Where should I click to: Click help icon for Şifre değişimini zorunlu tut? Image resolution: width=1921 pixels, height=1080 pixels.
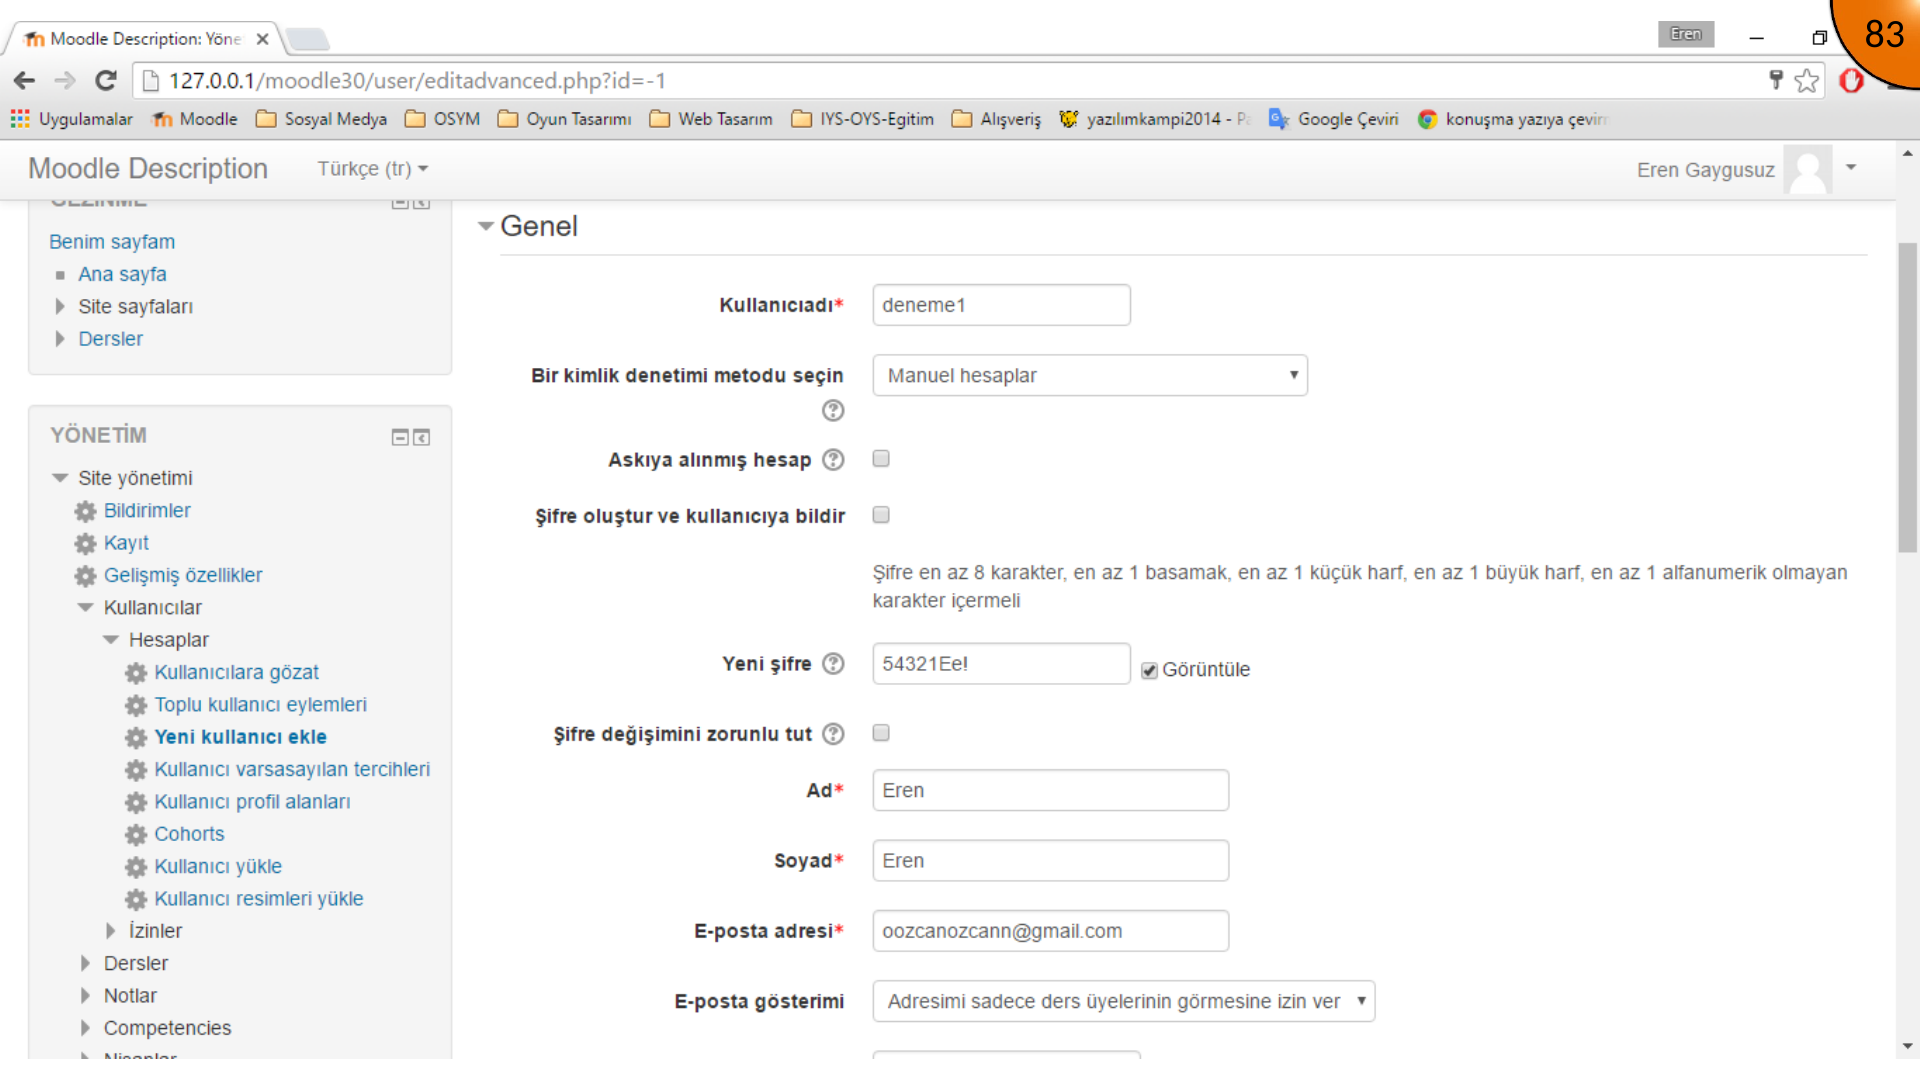pos(833,734)
